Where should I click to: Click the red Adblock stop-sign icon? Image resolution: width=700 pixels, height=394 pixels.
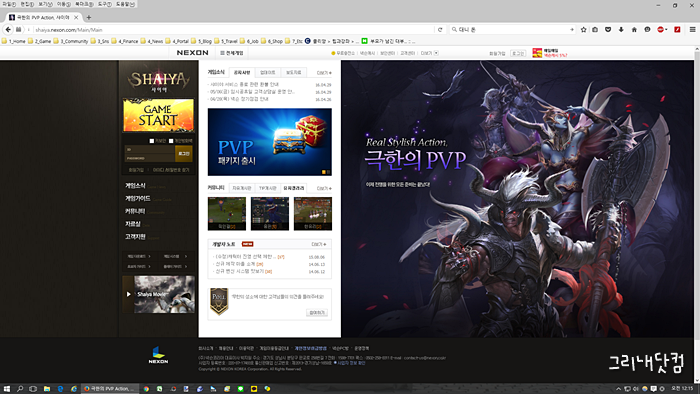pyautogui.click(x=660, y=29)
